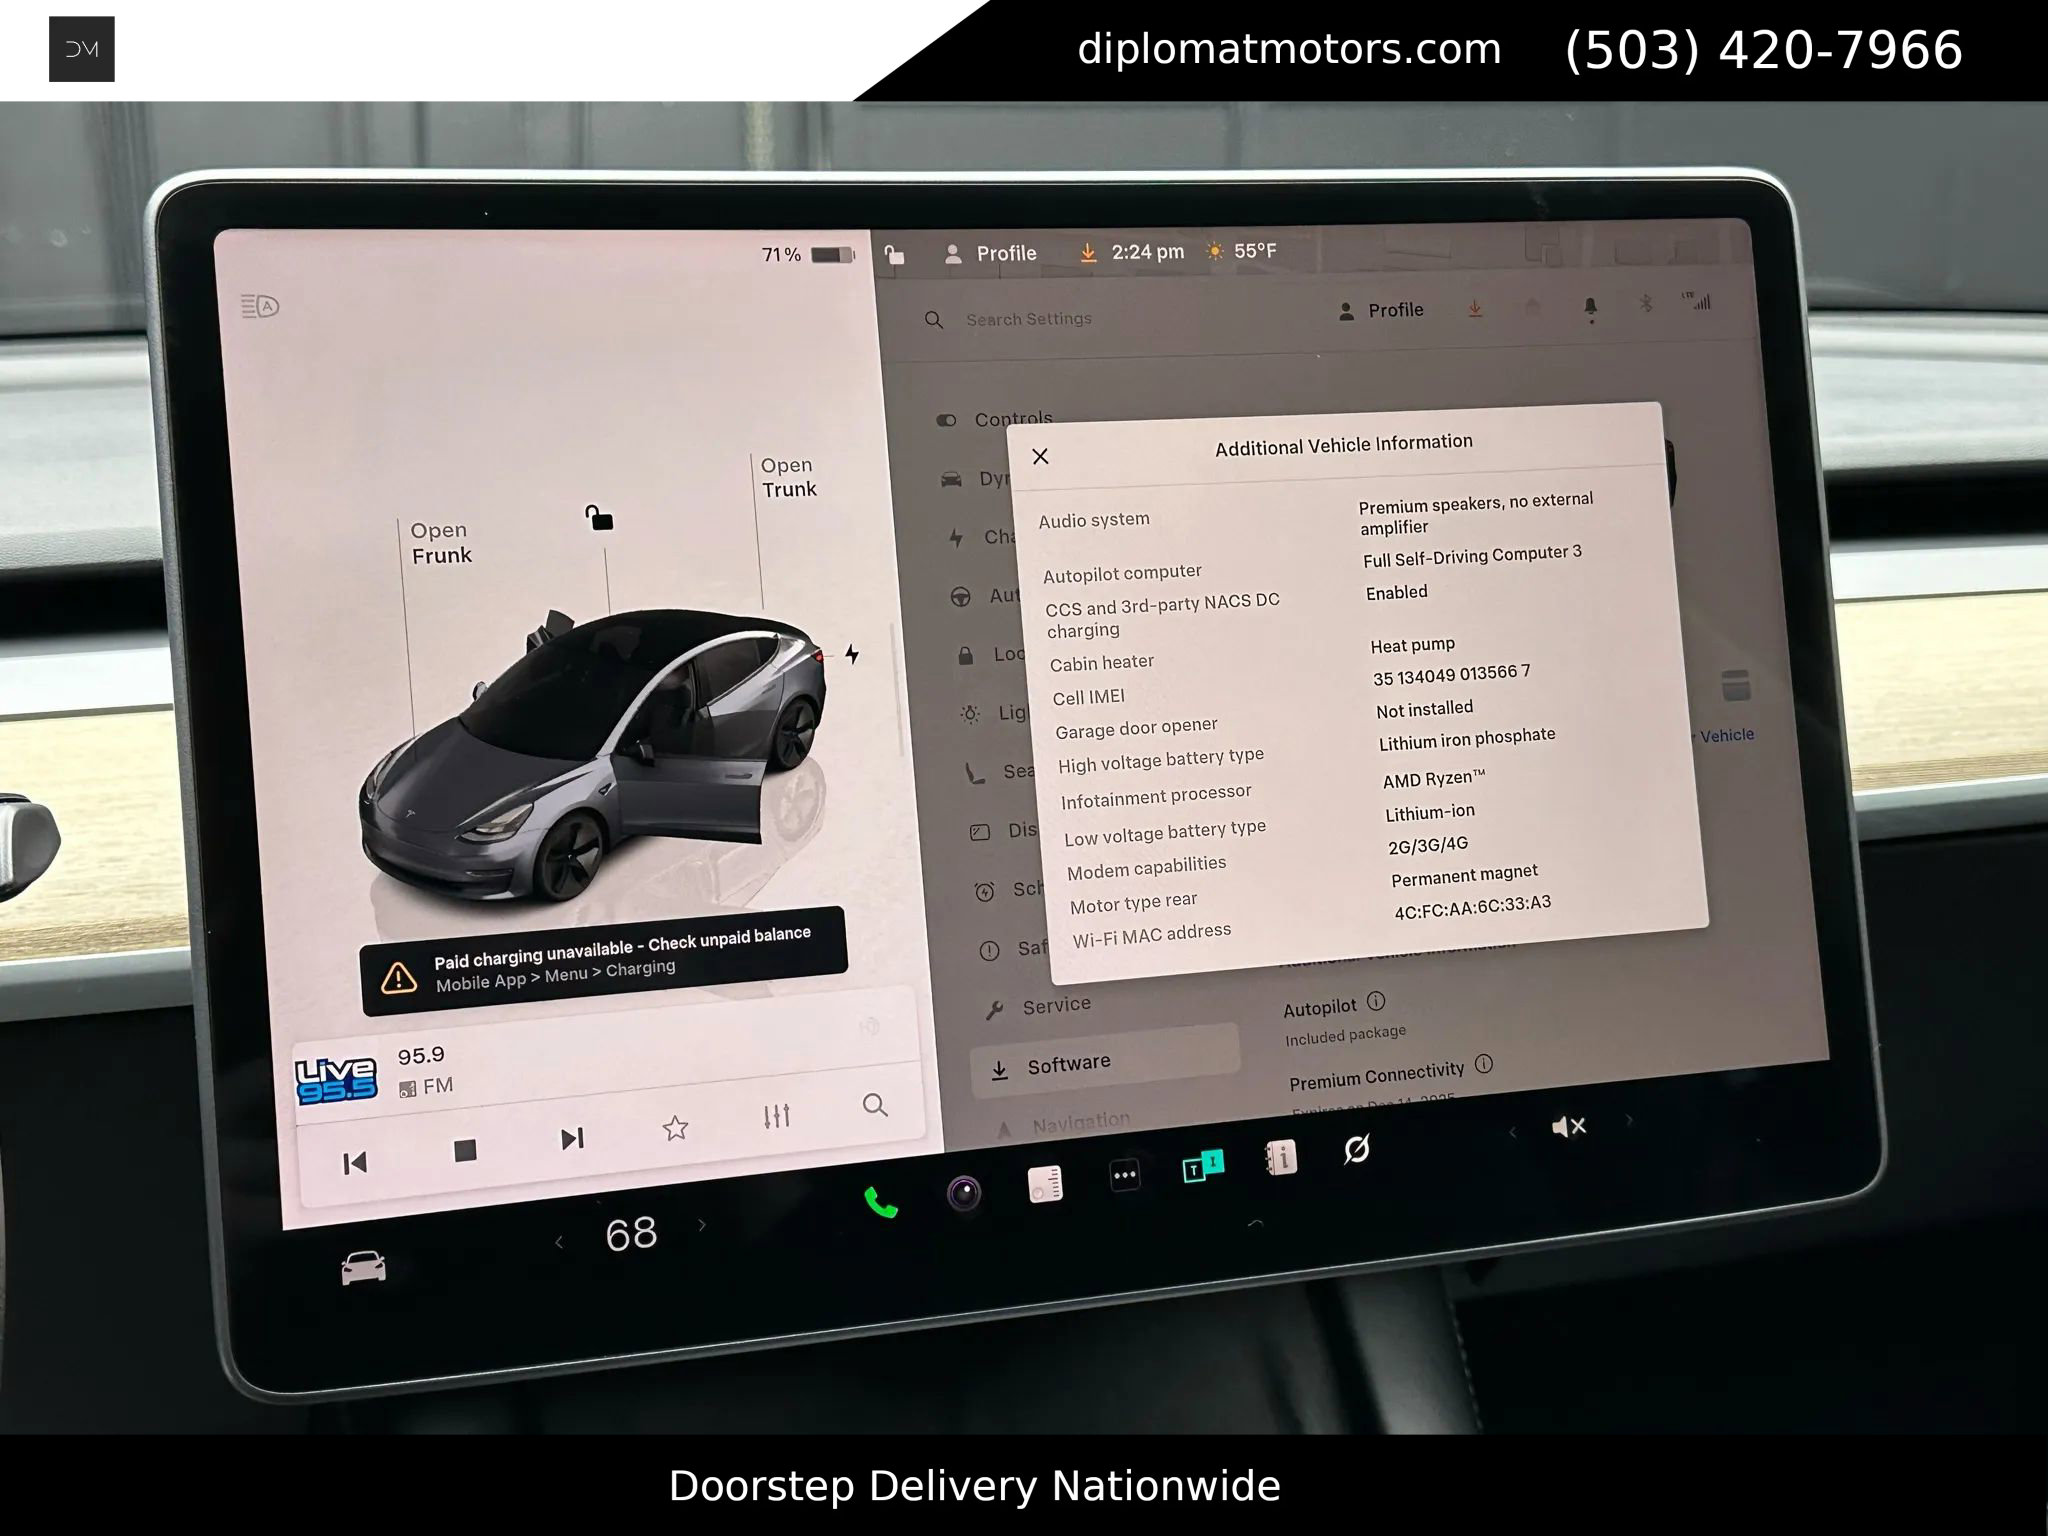
Task: Open the audio equalizer settings icon
Action: pos(777,1117)
